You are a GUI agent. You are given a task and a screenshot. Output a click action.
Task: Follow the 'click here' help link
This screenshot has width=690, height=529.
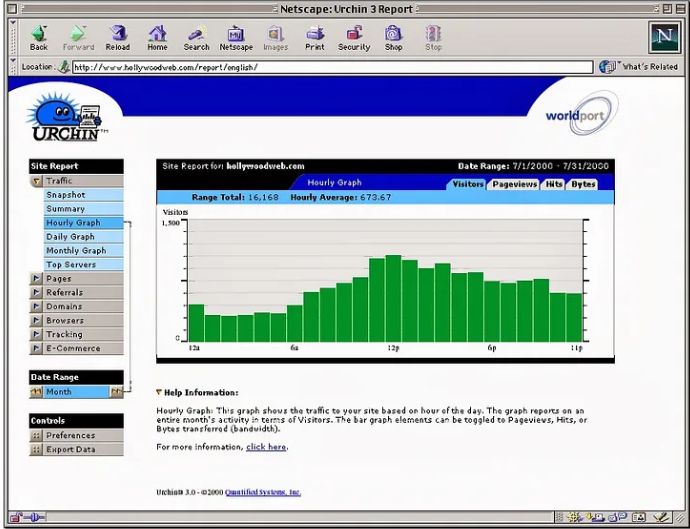(x=266, y=447)
